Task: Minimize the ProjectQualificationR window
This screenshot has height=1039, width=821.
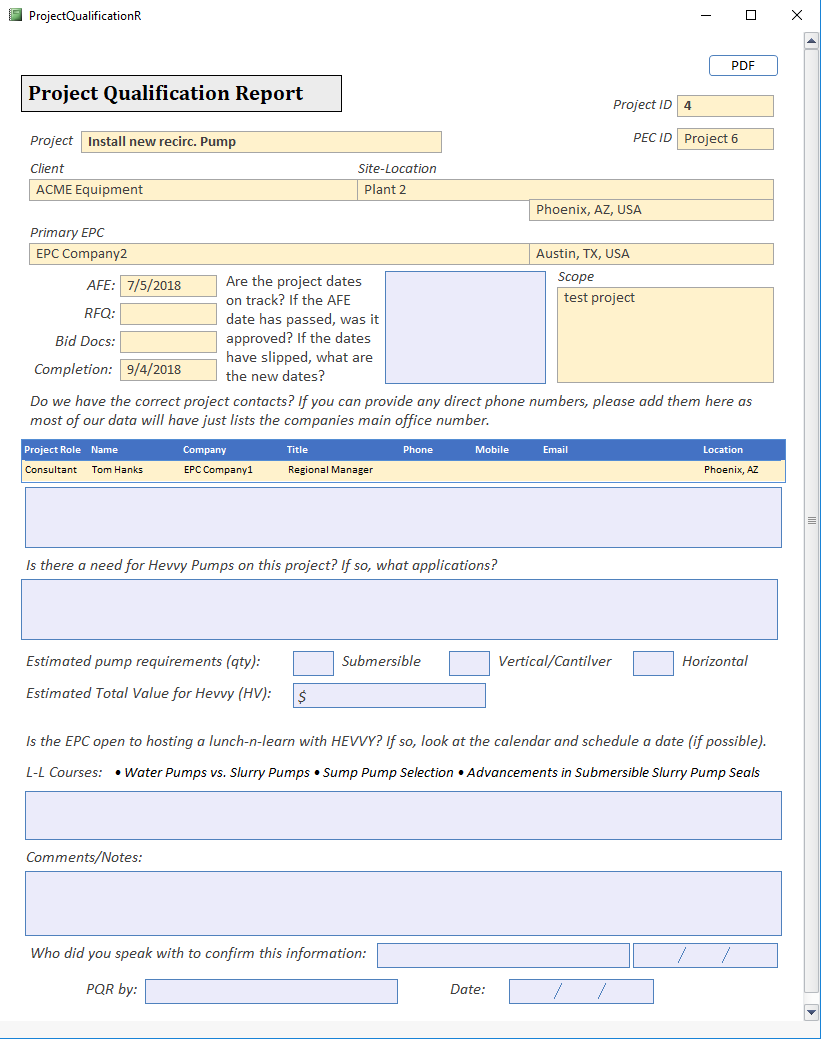Action: (x=706, y=15)
